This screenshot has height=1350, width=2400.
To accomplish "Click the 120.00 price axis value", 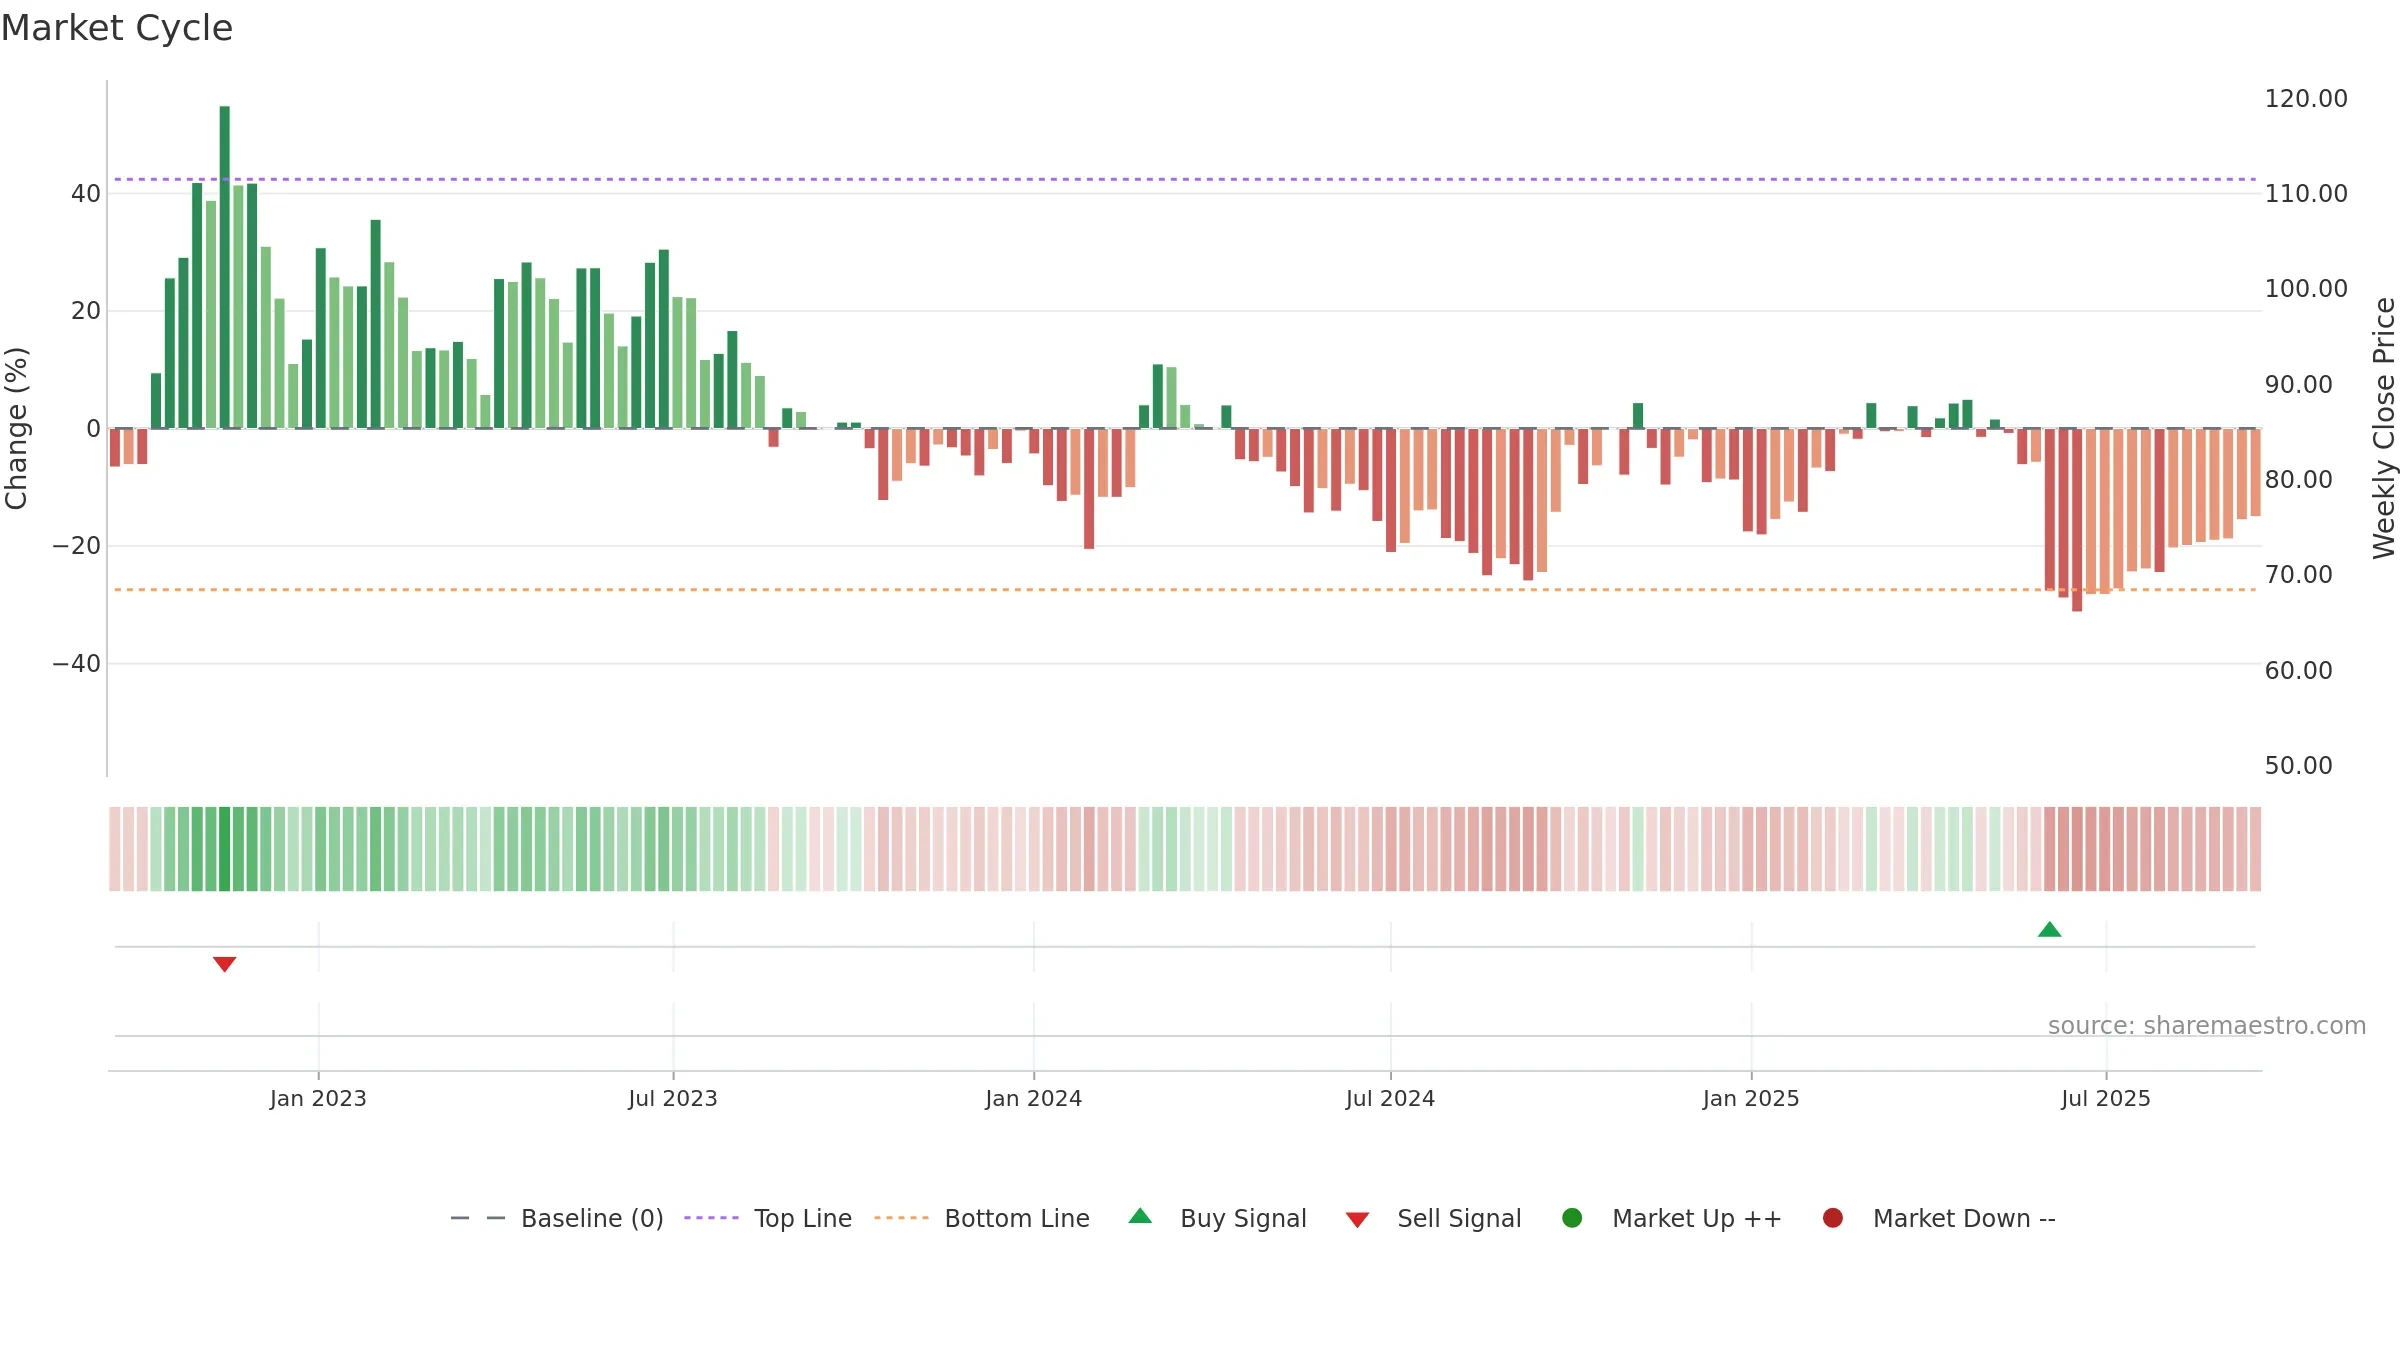I will [x=2306, y=98].
